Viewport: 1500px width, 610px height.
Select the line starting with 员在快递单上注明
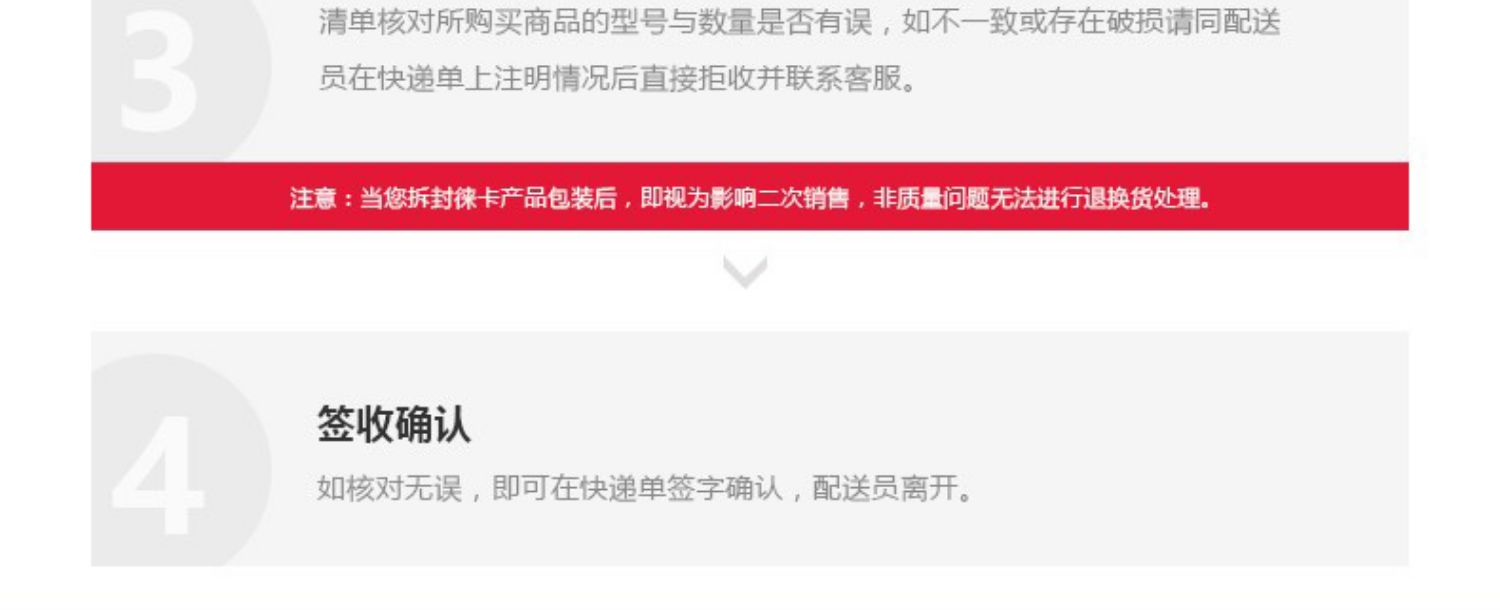click(x=618, y=78)
